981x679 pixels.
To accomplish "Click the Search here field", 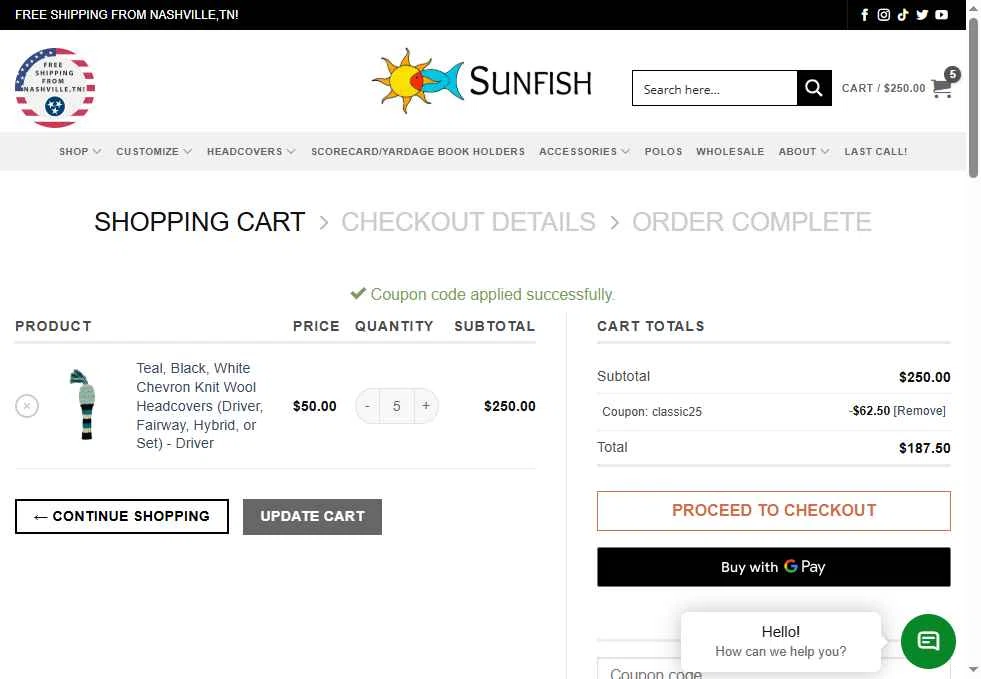I will (714, 88).
